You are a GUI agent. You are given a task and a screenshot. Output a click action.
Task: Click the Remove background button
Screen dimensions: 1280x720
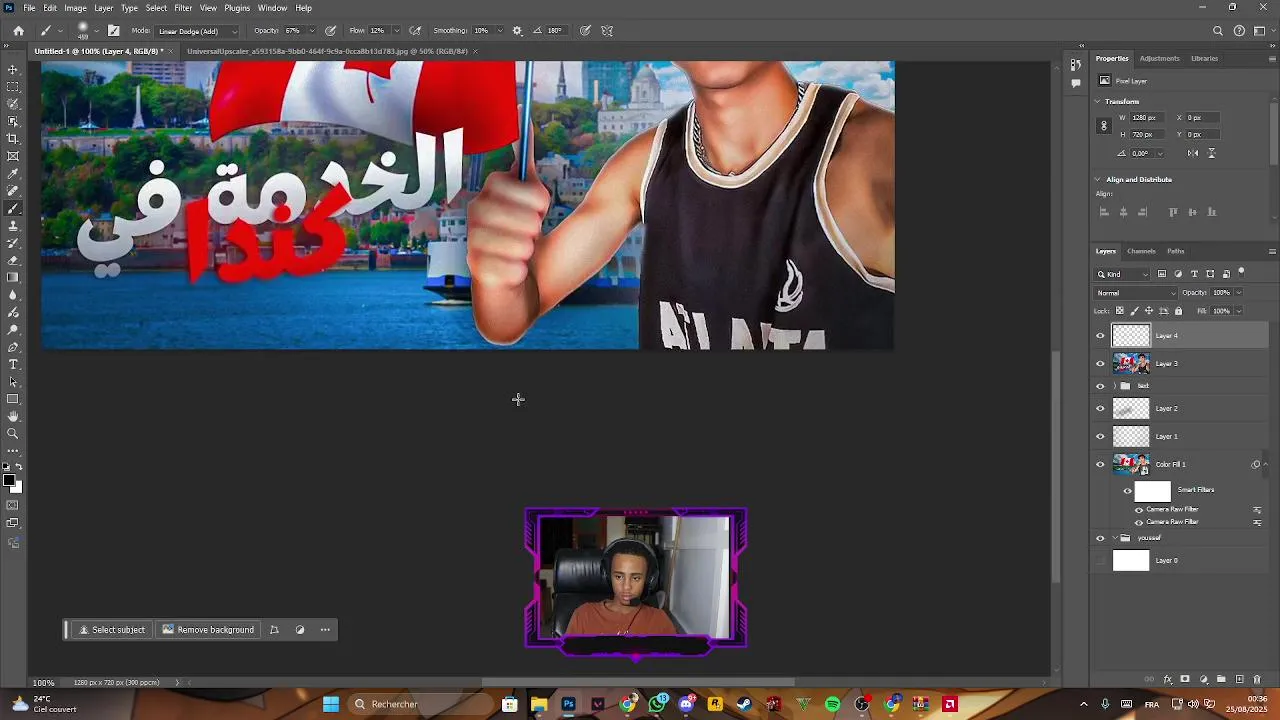tap(208, 630)
